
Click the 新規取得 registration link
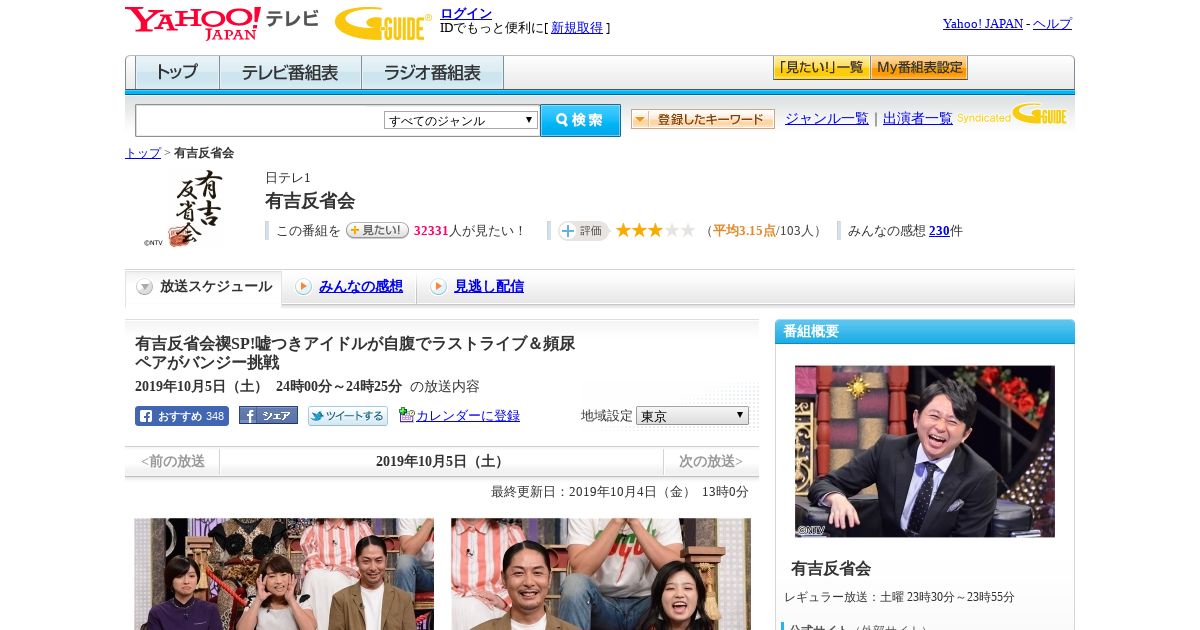[x=577, y=28]
